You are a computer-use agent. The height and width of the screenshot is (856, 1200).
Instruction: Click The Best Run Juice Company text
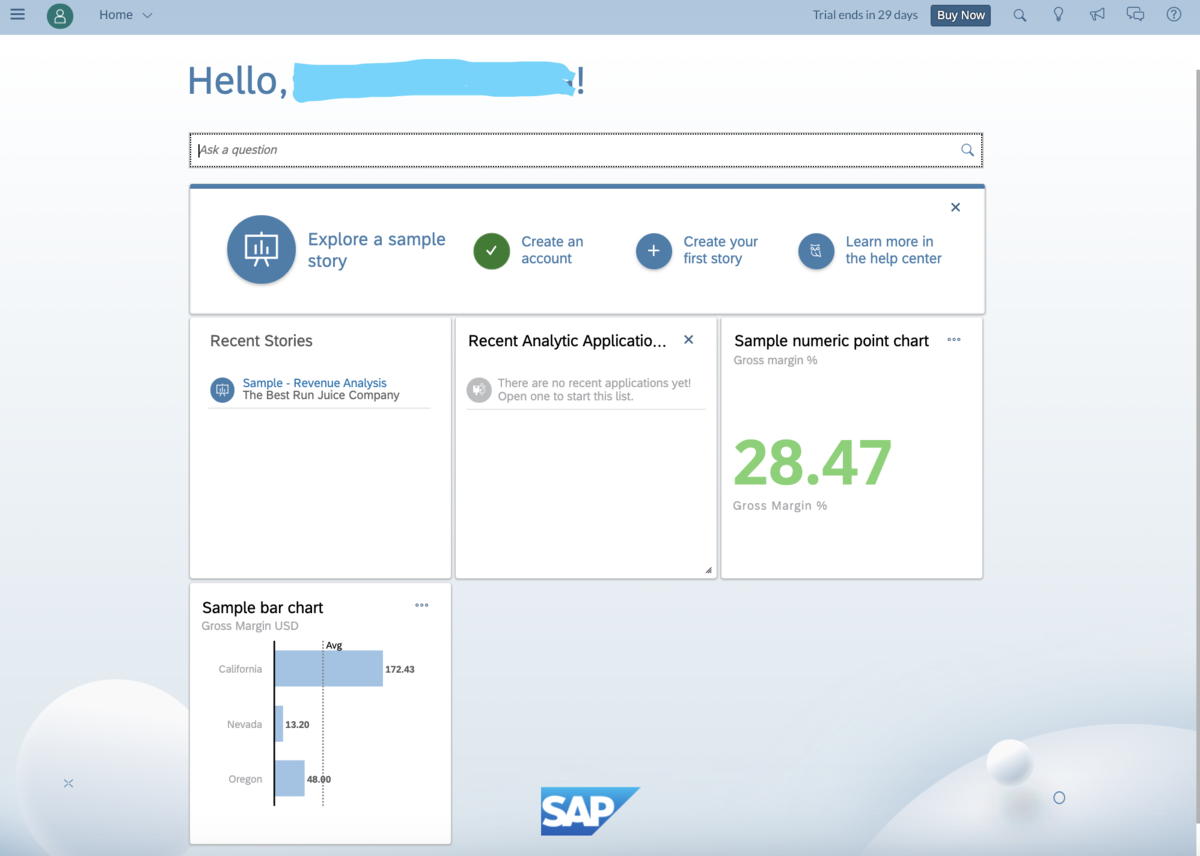point(321,395)
